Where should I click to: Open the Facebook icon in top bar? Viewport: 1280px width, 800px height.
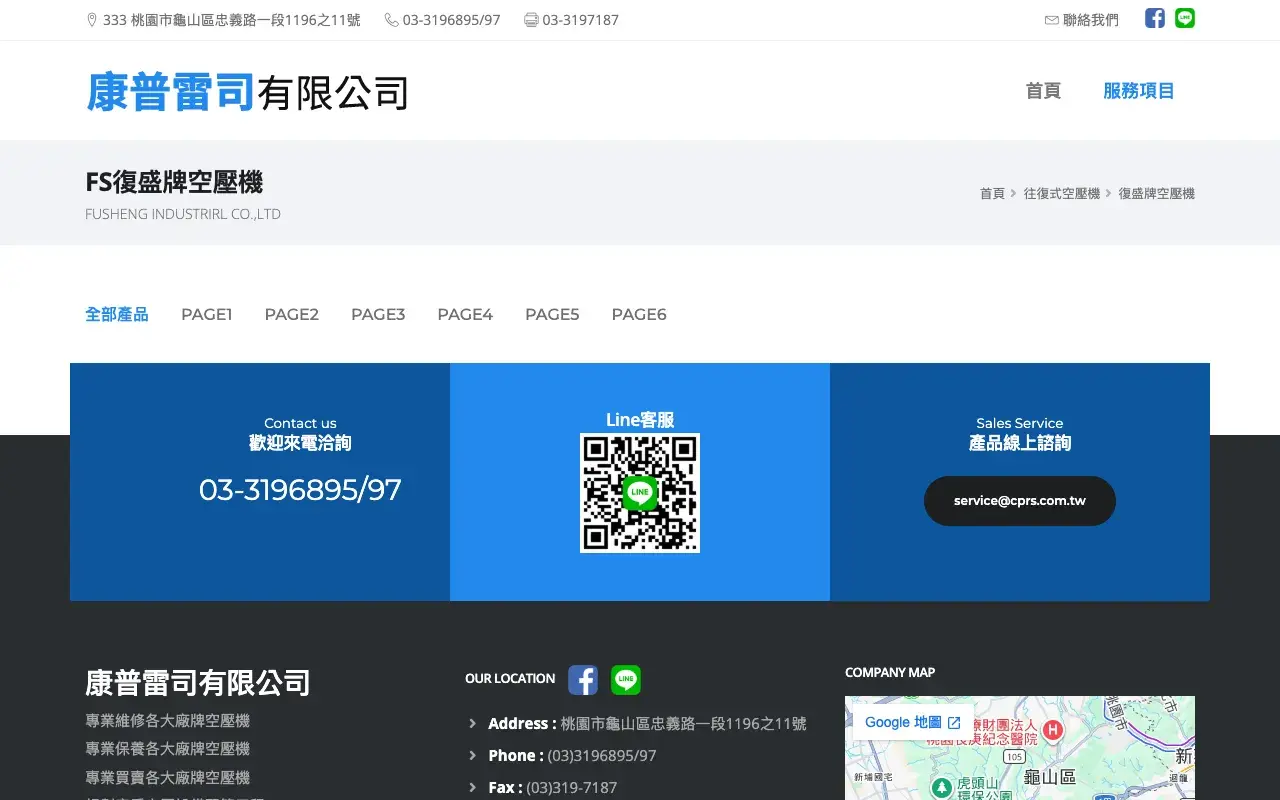1155,18
